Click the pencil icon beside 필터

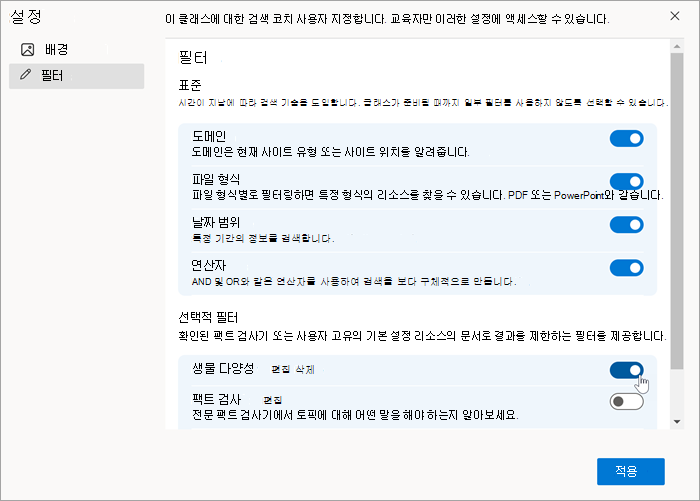pyautogui.click(x=26, y=75)
